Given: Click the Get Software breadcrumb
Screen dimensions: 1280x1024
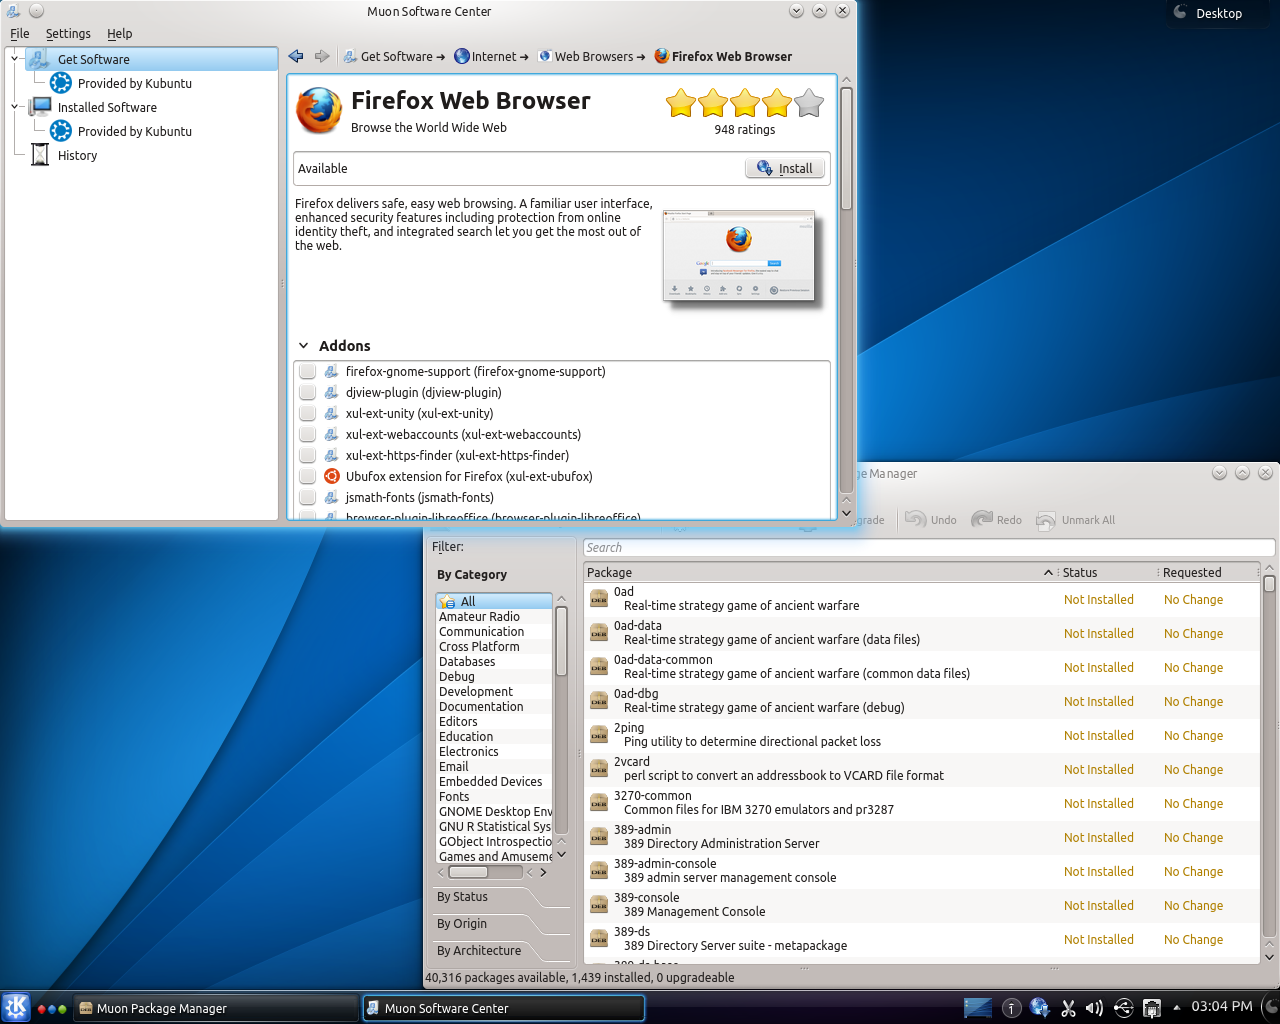Looking at the screenshot, I should 394,57.
